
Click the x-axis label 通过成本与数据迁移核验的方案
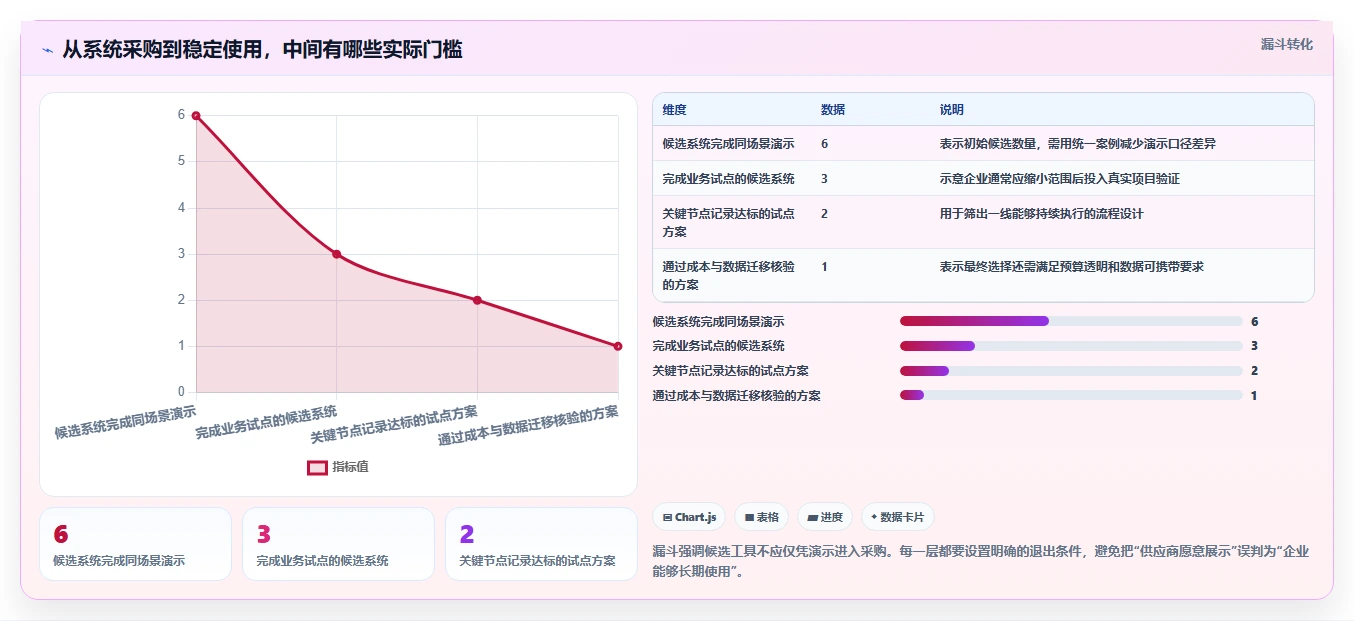point(528,425)
